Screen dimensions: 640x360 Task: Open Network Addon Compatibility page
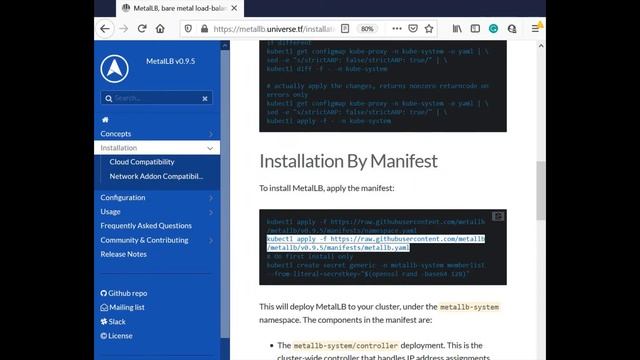pyautogui.click(x=156, y=176)
